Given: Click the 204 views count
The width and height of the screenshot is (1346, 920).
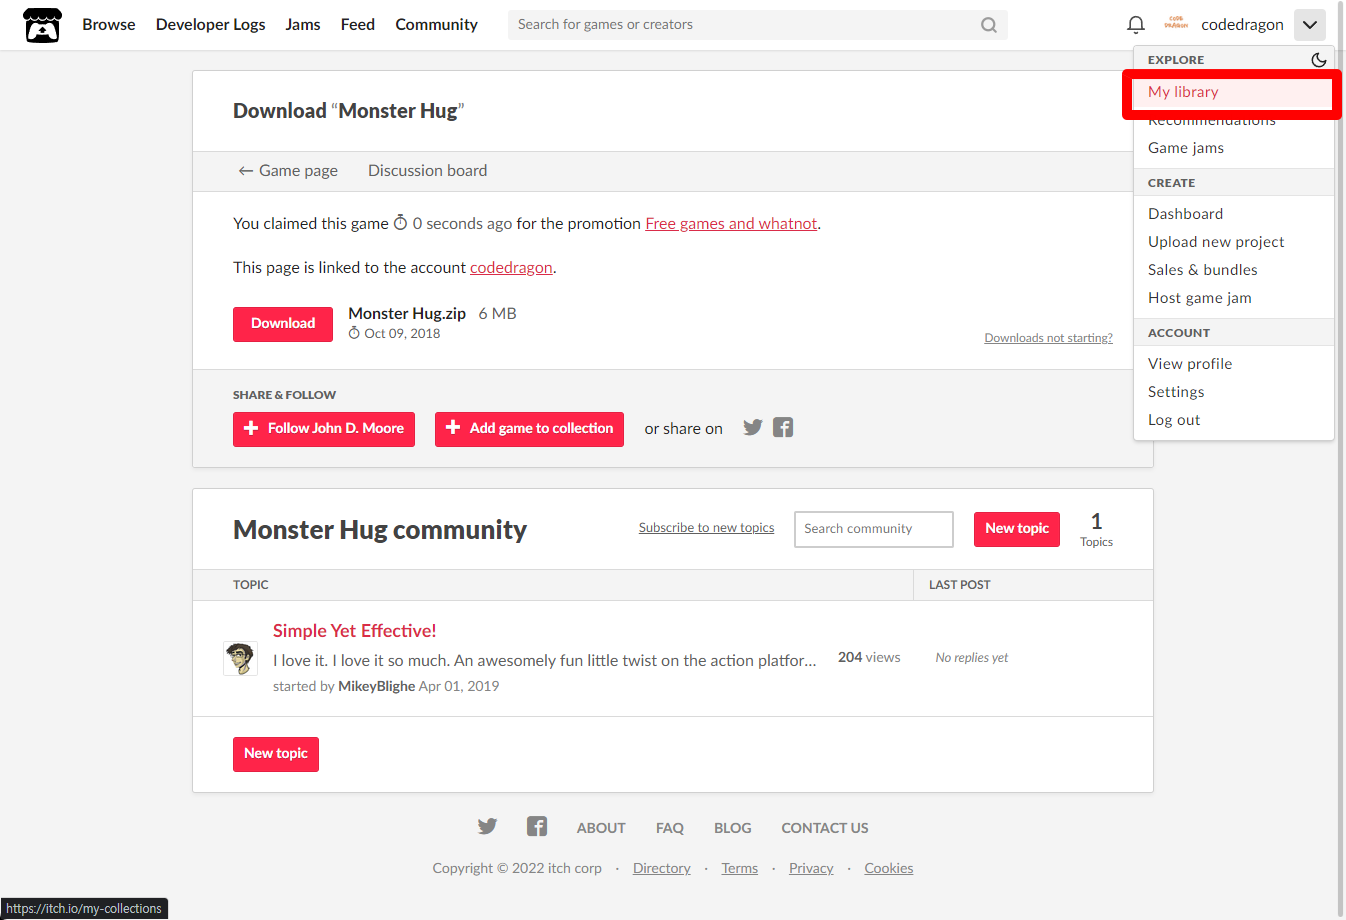Looking at the screenshot, I should (x=869, y=657).
